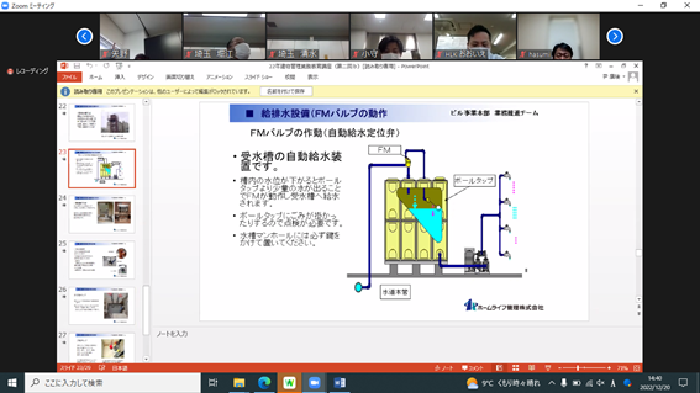
Task: Switch to Slide Sorter view icon
Action: coord(516,368)
